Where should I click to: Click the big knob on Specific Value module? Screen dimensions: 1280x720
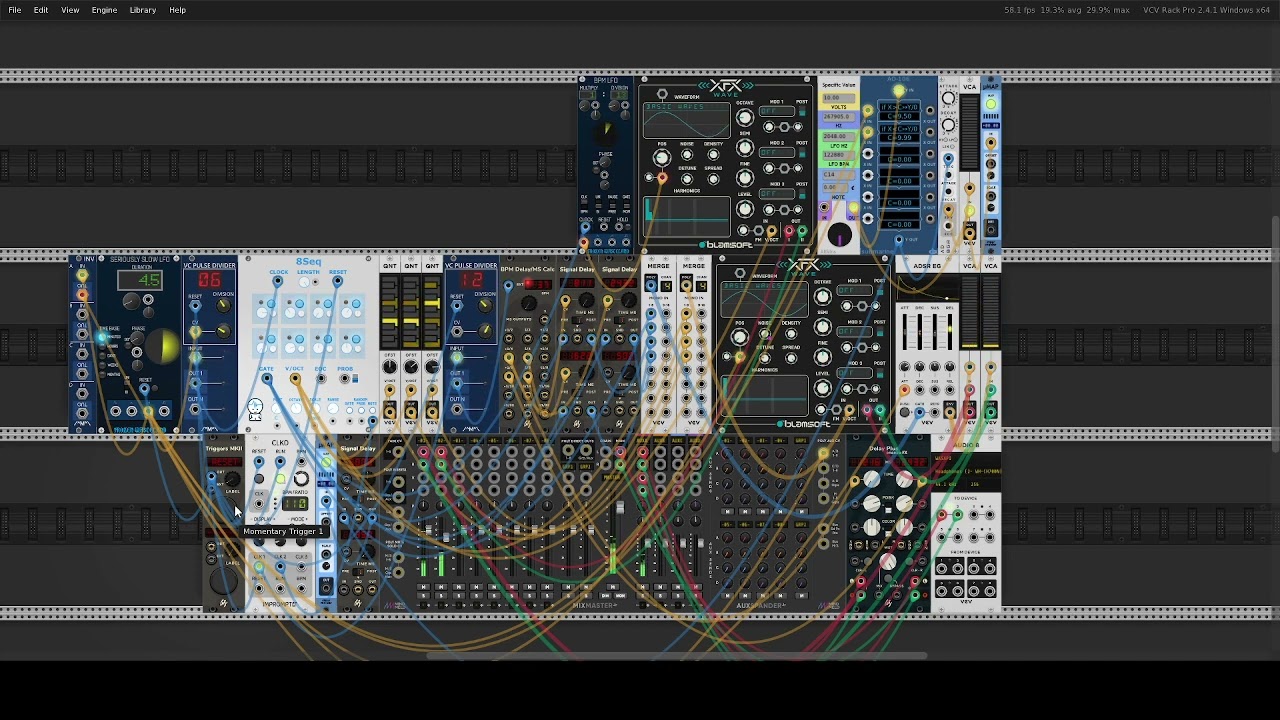tap(840, 234)
